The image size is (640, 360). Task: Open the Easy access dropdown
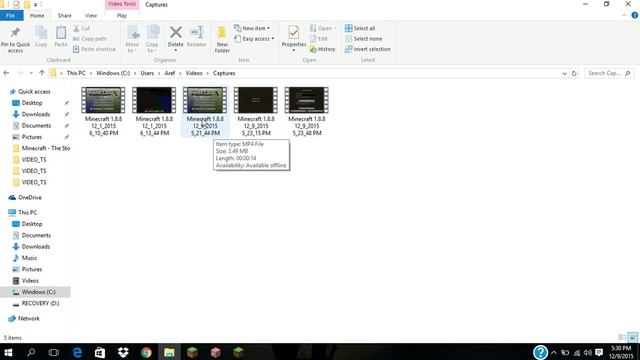click(x=254, y=39)
